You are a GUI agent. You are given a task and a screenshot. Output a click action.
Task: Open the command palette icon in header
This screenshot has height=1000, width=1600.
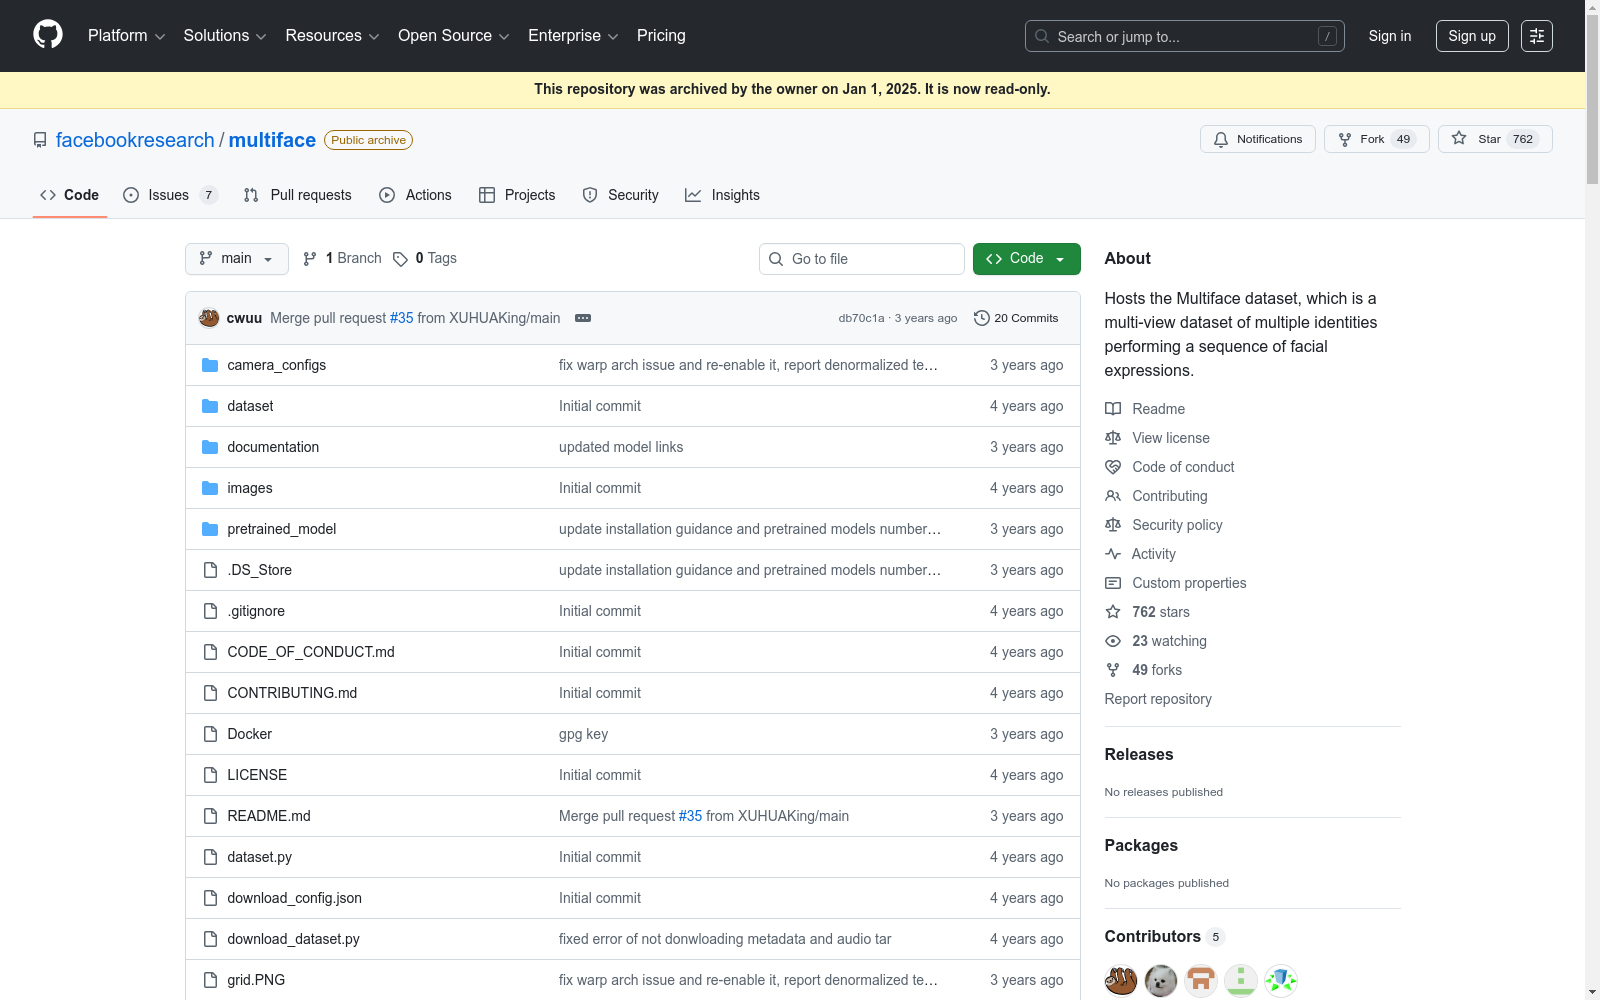[x=1537, y=36]
